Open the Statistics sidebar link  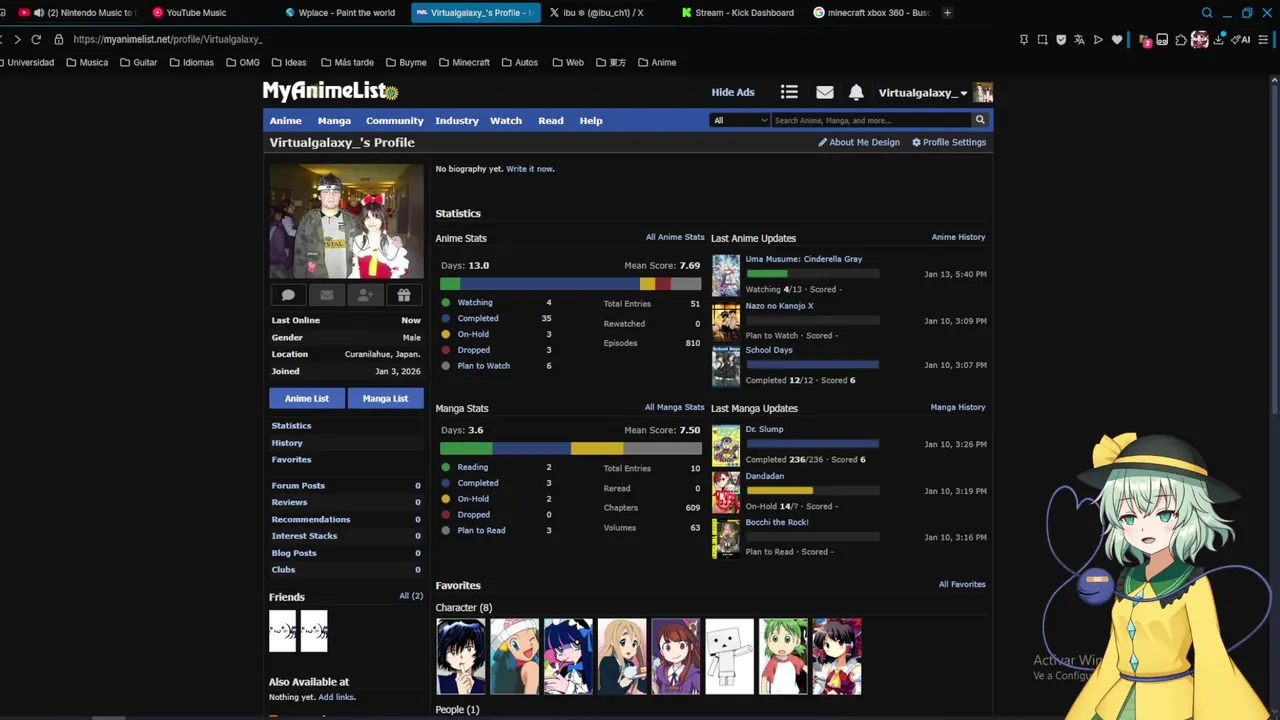[291, 425]
